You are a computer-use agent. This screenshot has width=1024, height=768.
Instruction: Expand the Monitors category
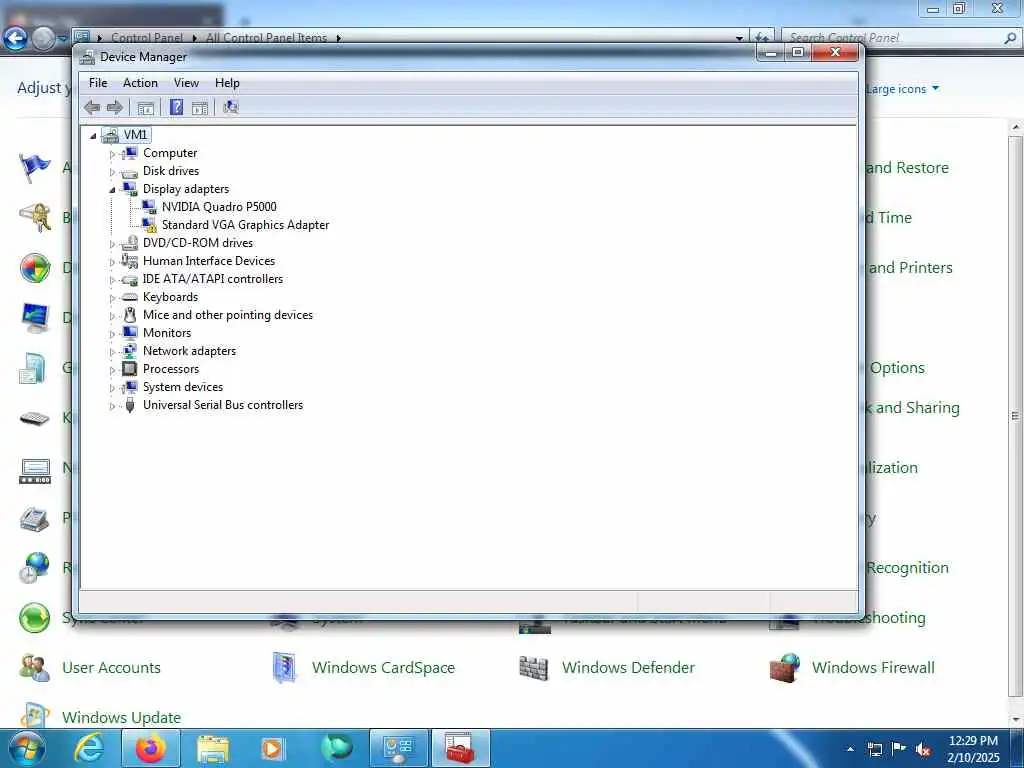tap(112, 334)
